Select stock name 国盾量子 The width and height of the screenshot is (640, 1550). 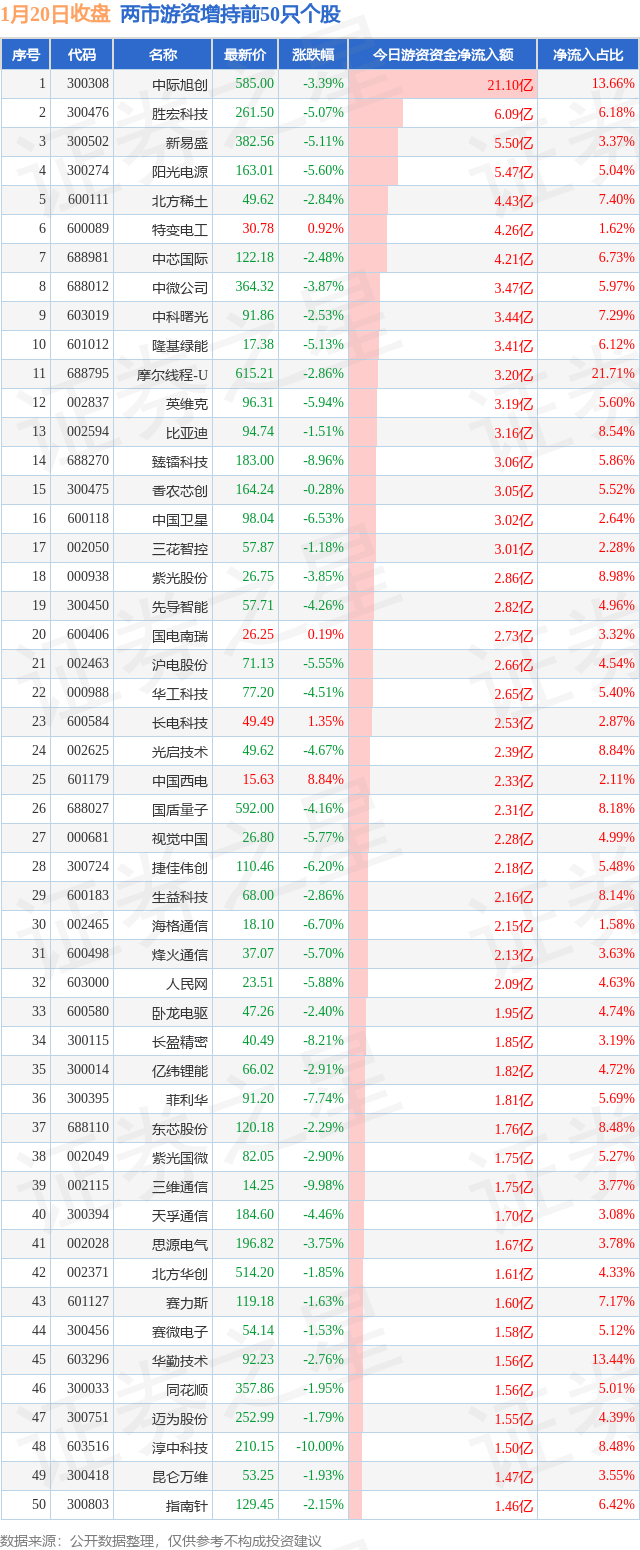tap(180, 810)
